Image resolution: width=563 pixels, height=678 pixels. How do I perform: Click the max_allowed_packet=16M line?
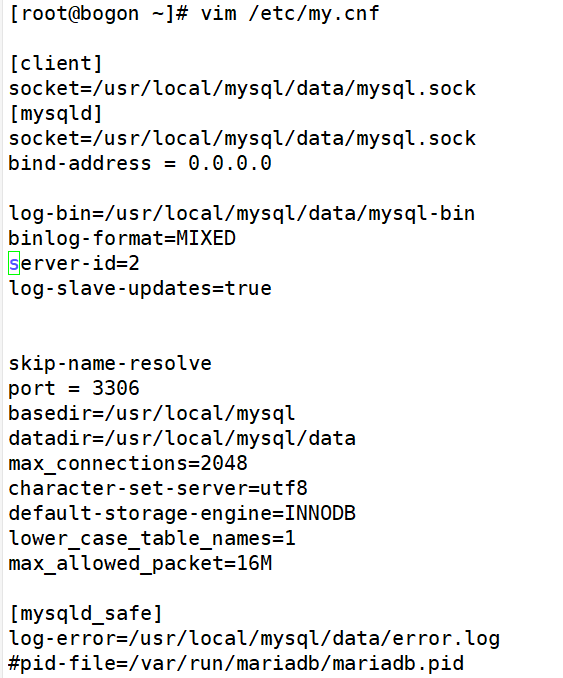point(140,564)
